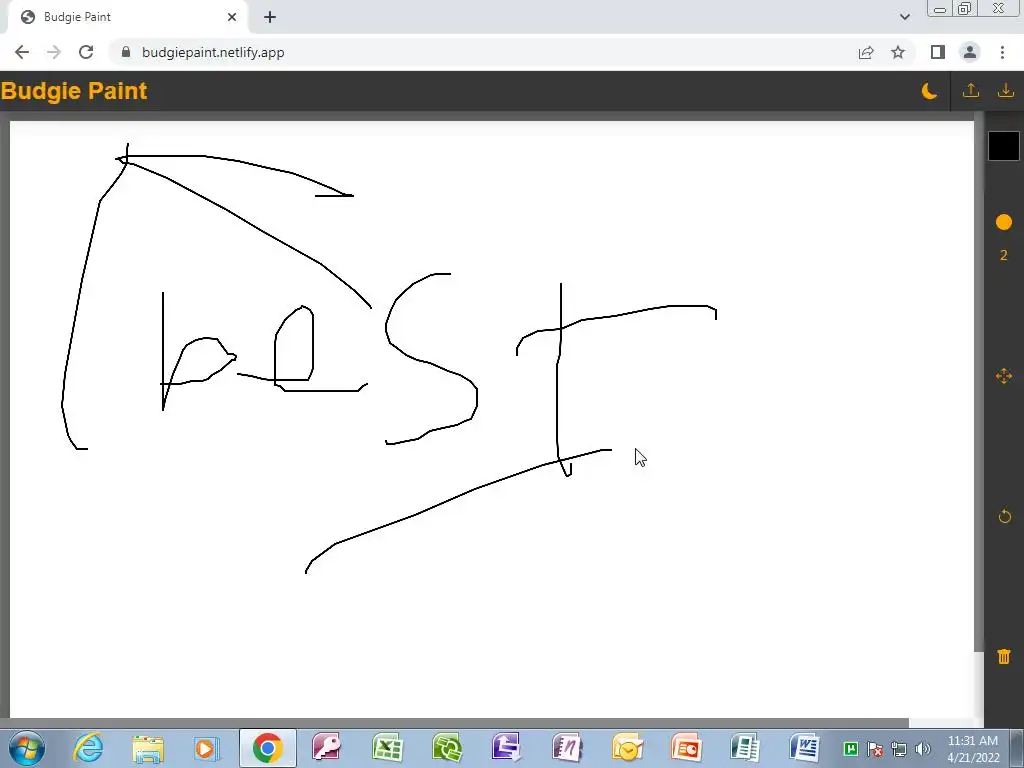Screen dimensions: 1024x768
Task: Select the Budgie Paint browser tab
Action: point(127,17)
